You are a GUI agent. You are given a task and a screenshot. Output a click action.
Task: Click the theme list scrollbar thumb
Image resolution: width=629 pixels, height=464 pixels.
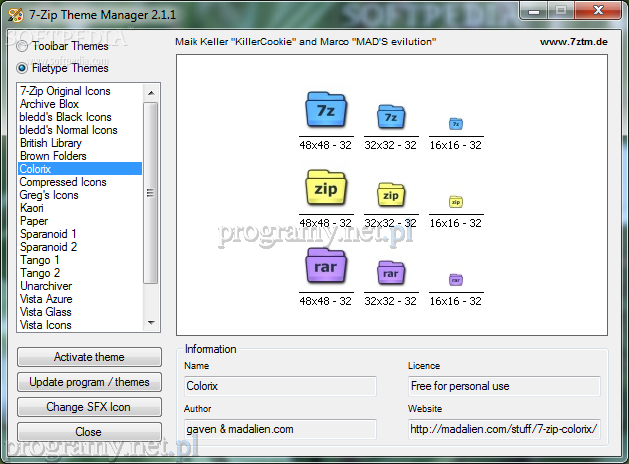[x=151, y=193]
